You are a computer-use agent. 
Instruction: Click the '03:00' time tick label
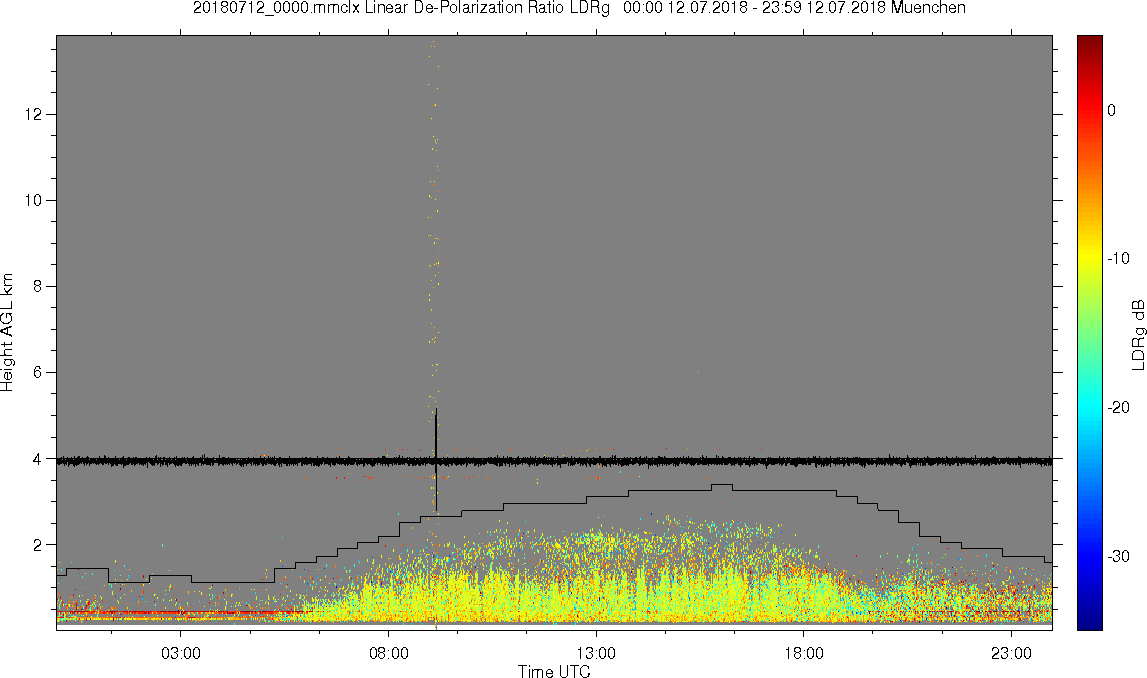point(181,653)
